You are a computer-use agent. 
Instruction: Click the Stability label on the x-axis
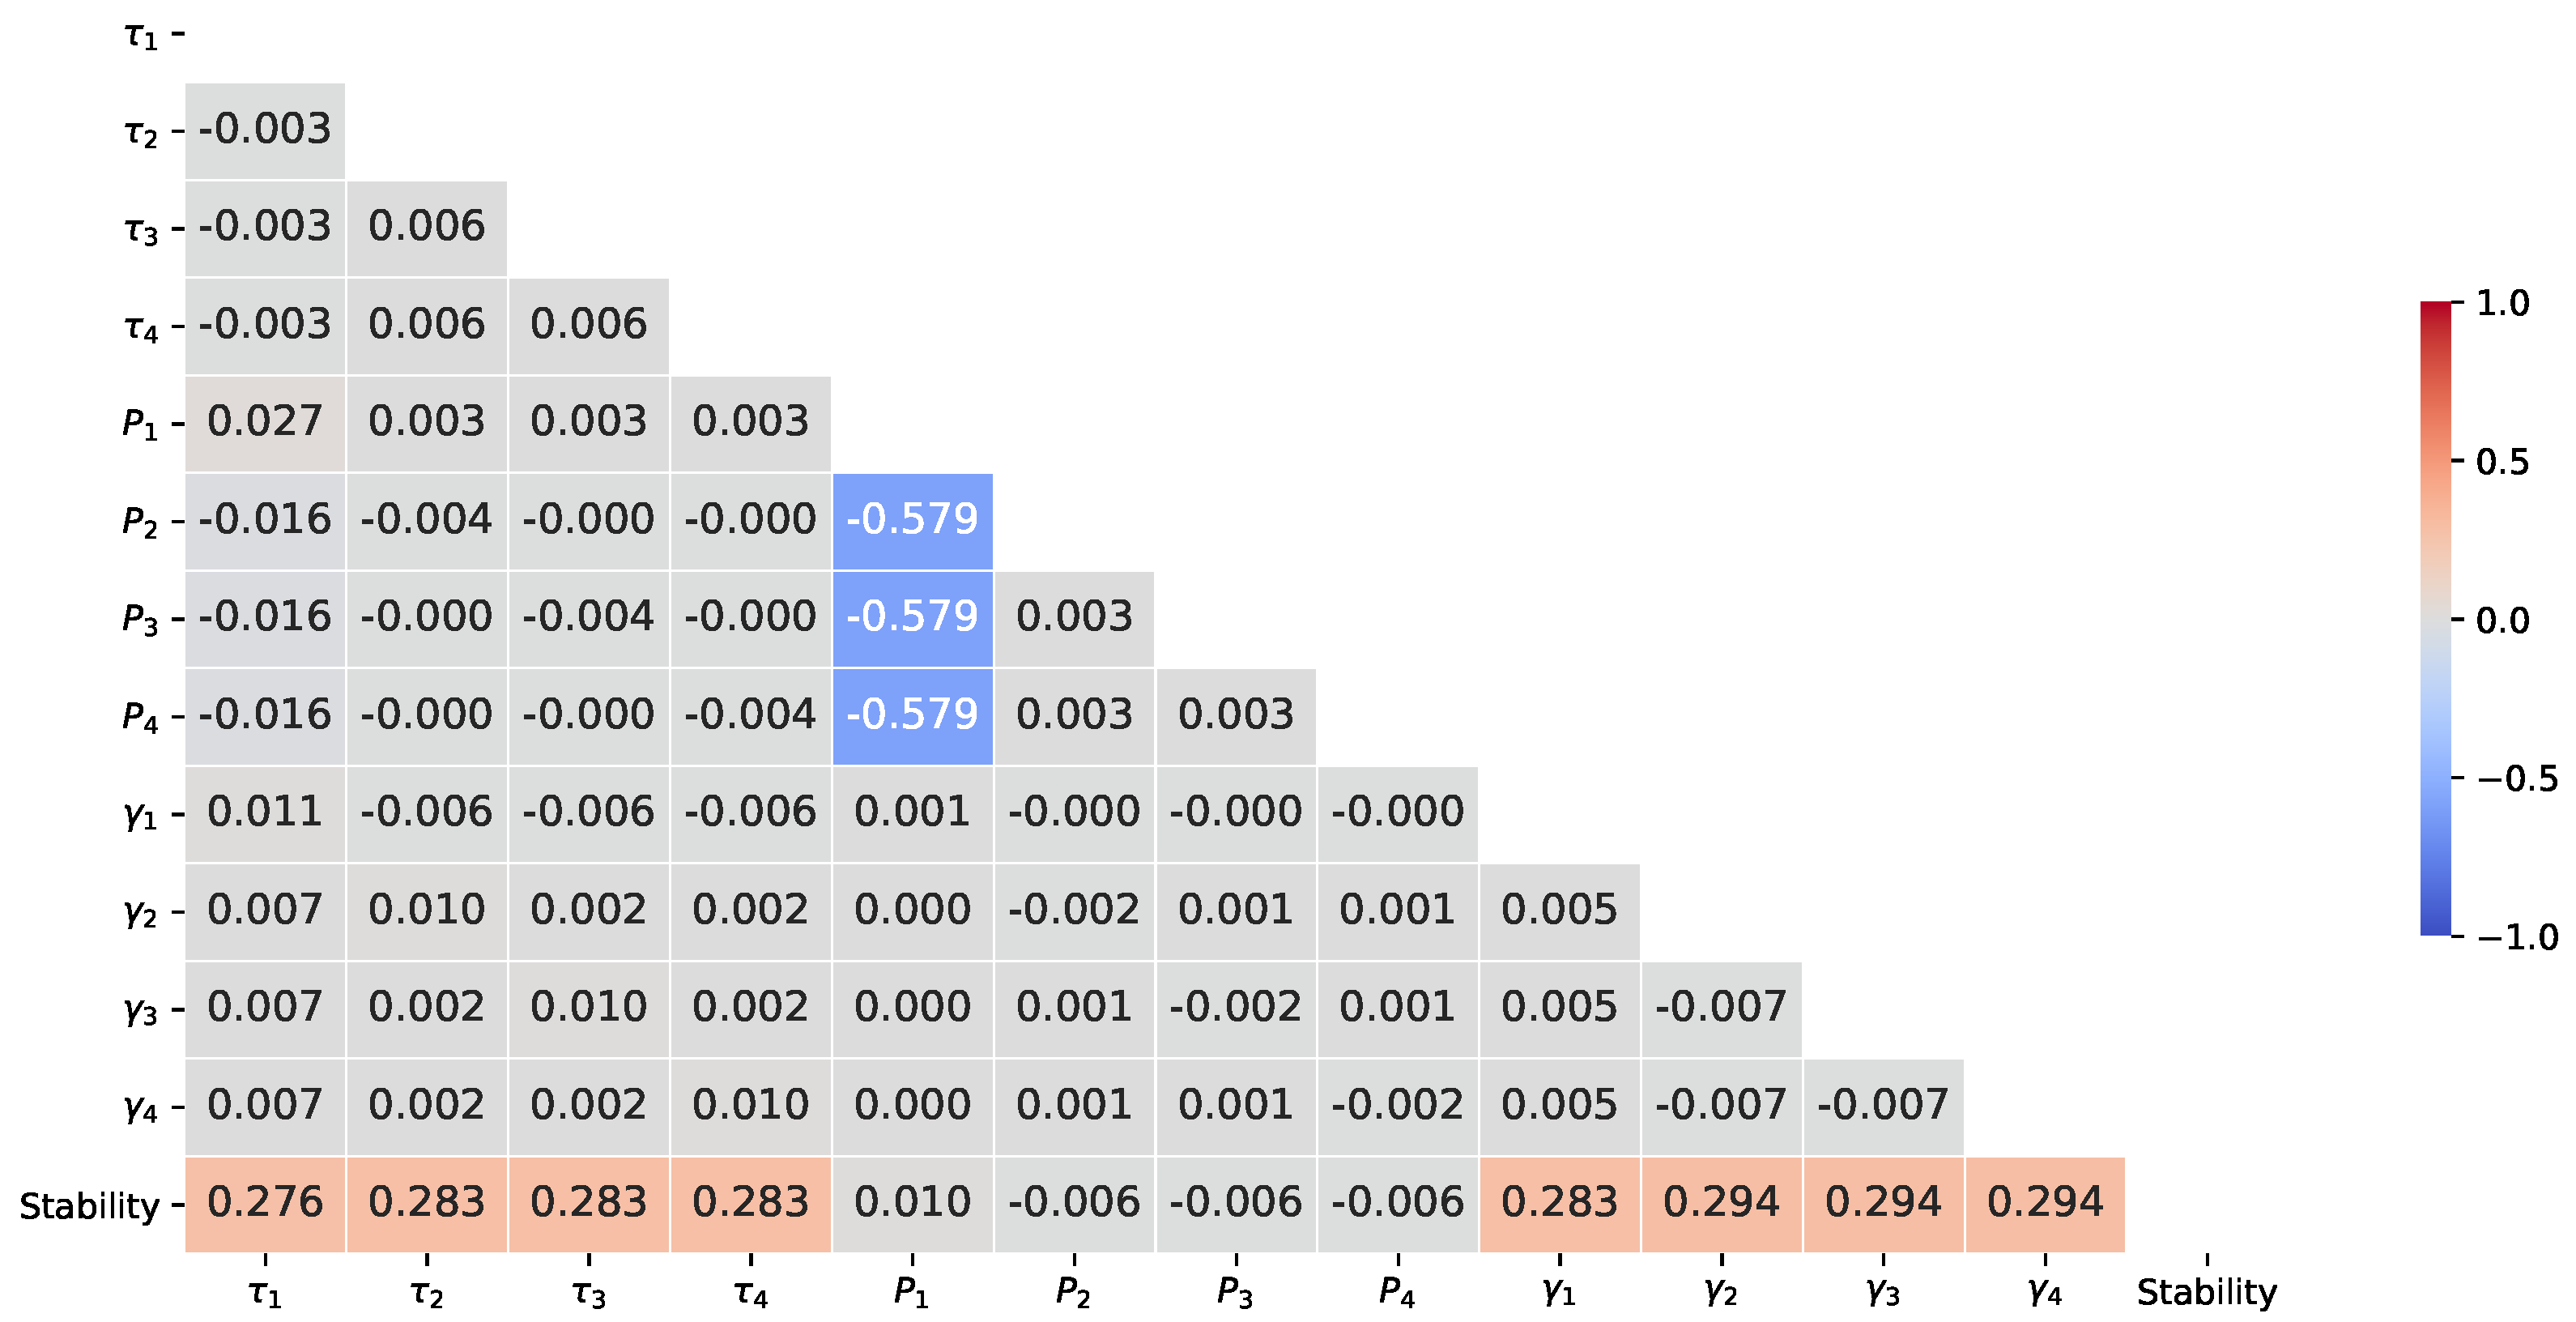(2206, 1292)
